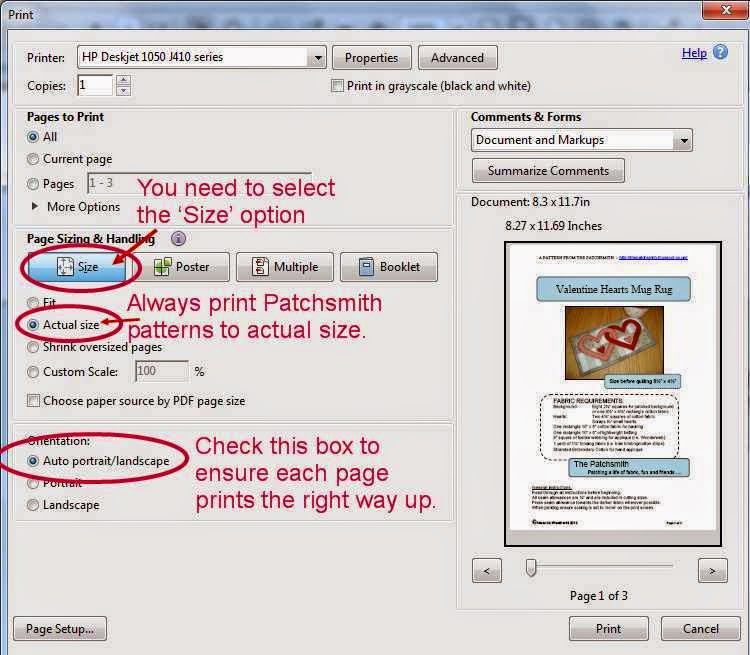Choose the Actual size radio button
This screenshot has height=655, width=750.
[x=33, y=324]
